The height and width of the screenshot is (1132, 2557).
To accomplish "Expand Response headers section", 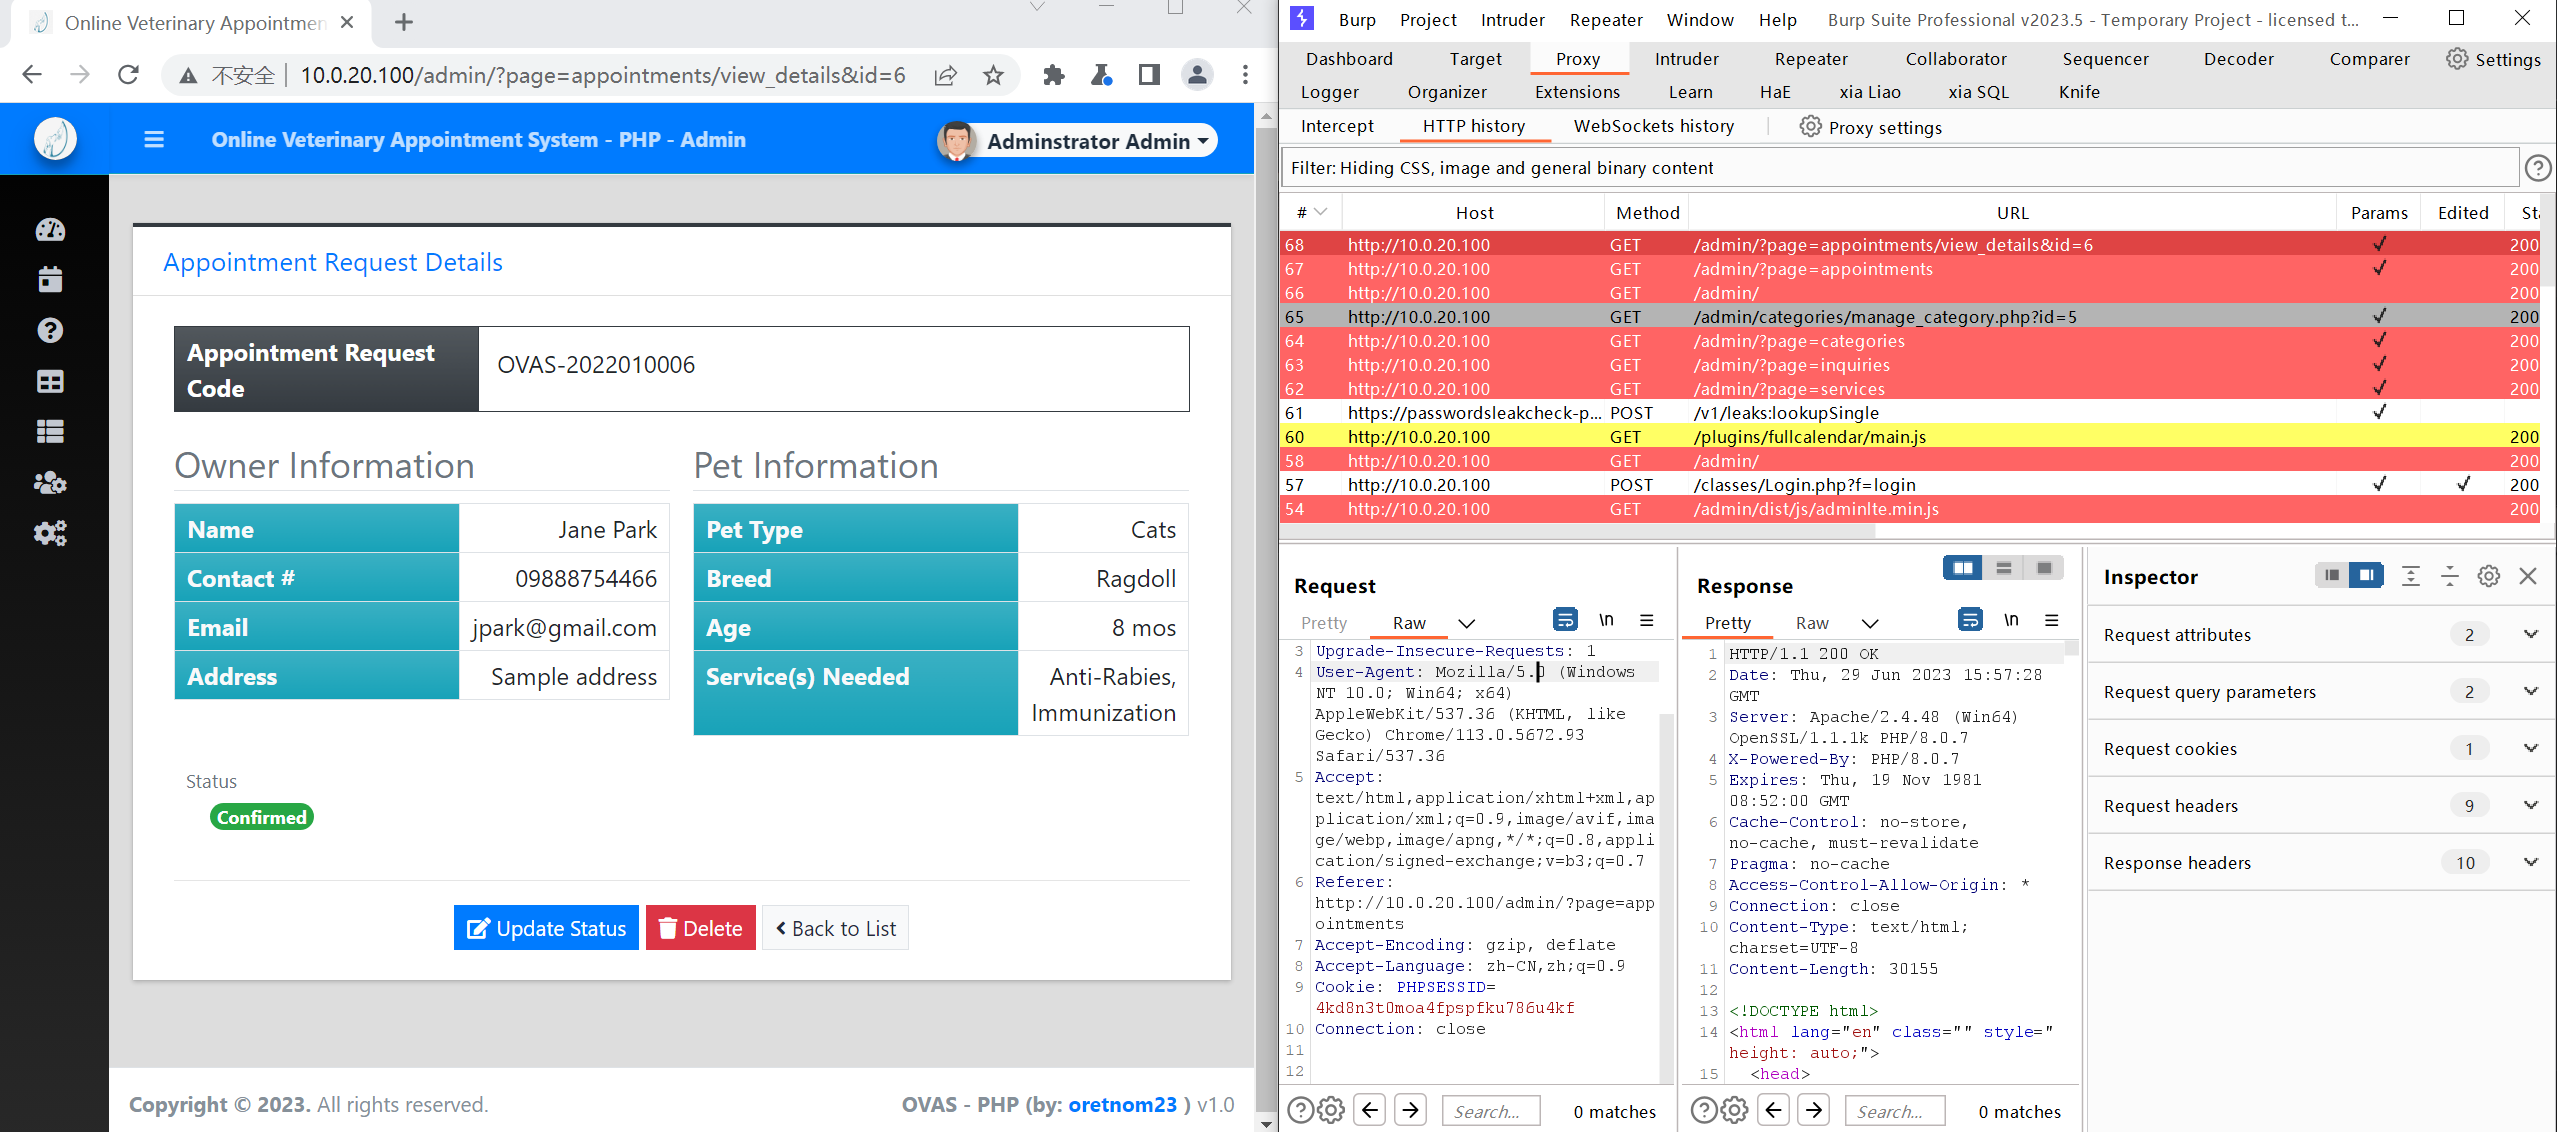I will (2320, 863).
